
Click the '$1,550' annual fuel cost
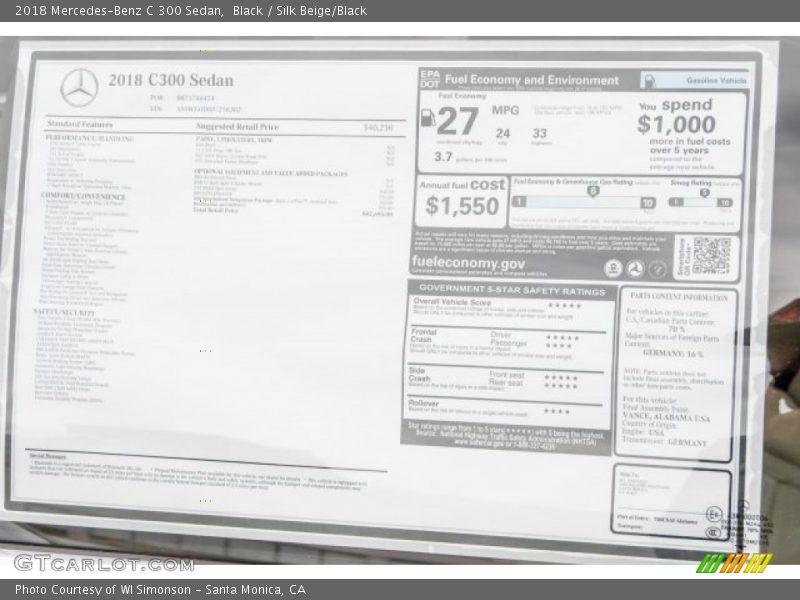462,206
